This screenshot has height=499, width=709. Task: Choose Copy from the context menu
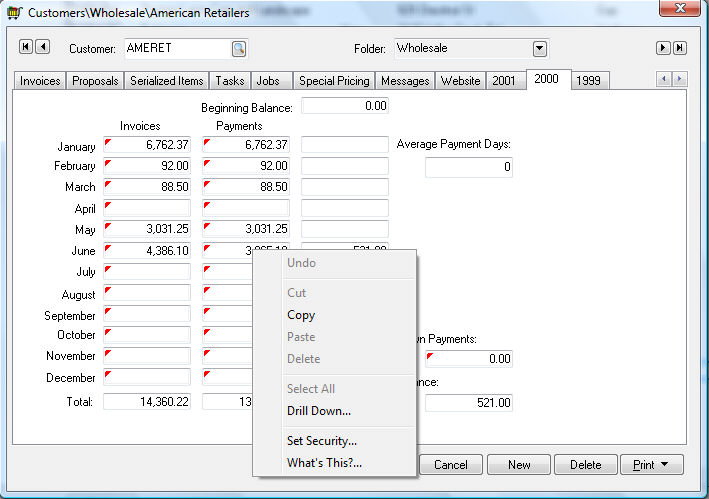coord(301,315)
